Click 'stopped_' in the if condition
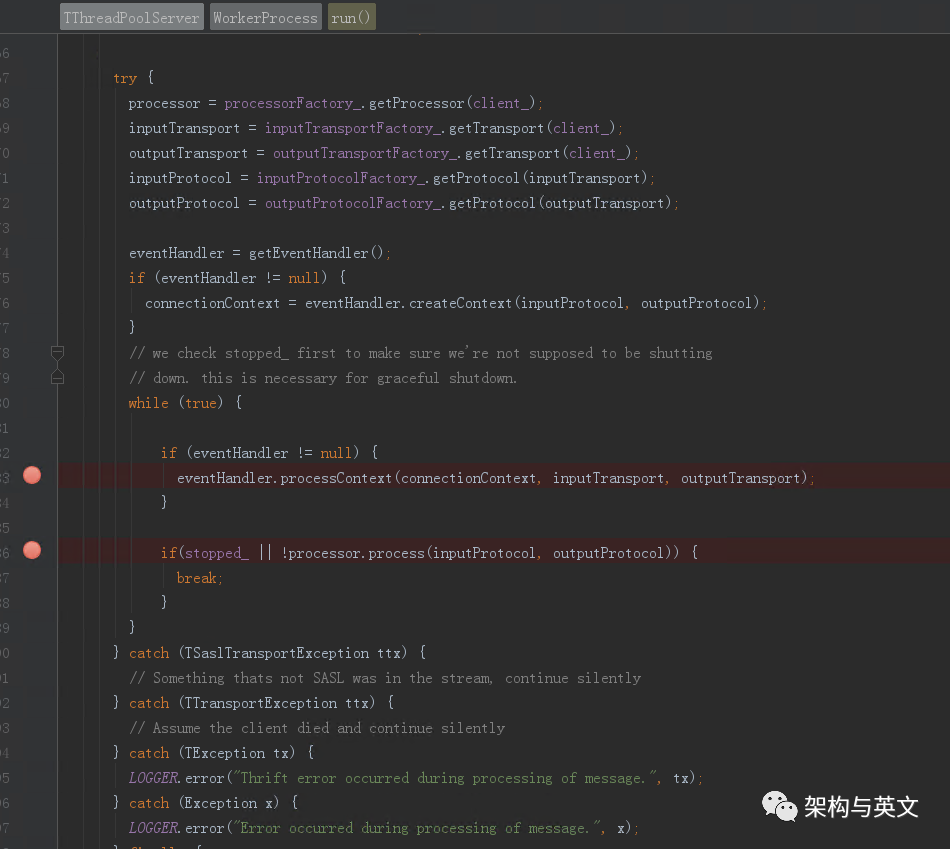Screen dimensions: 950x849 click(217, 553)
